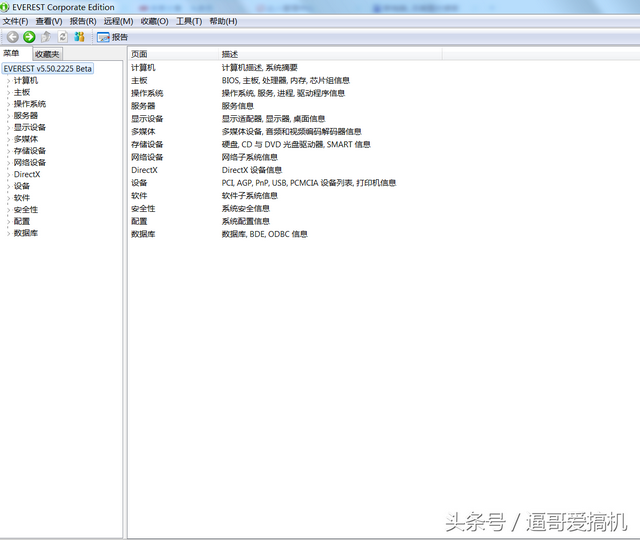The width and height of the screenshot is (640, 540).
Task: Click description PCI, AGP, PnP, USB, PCMCIA
Action: (x=309, y=183)
